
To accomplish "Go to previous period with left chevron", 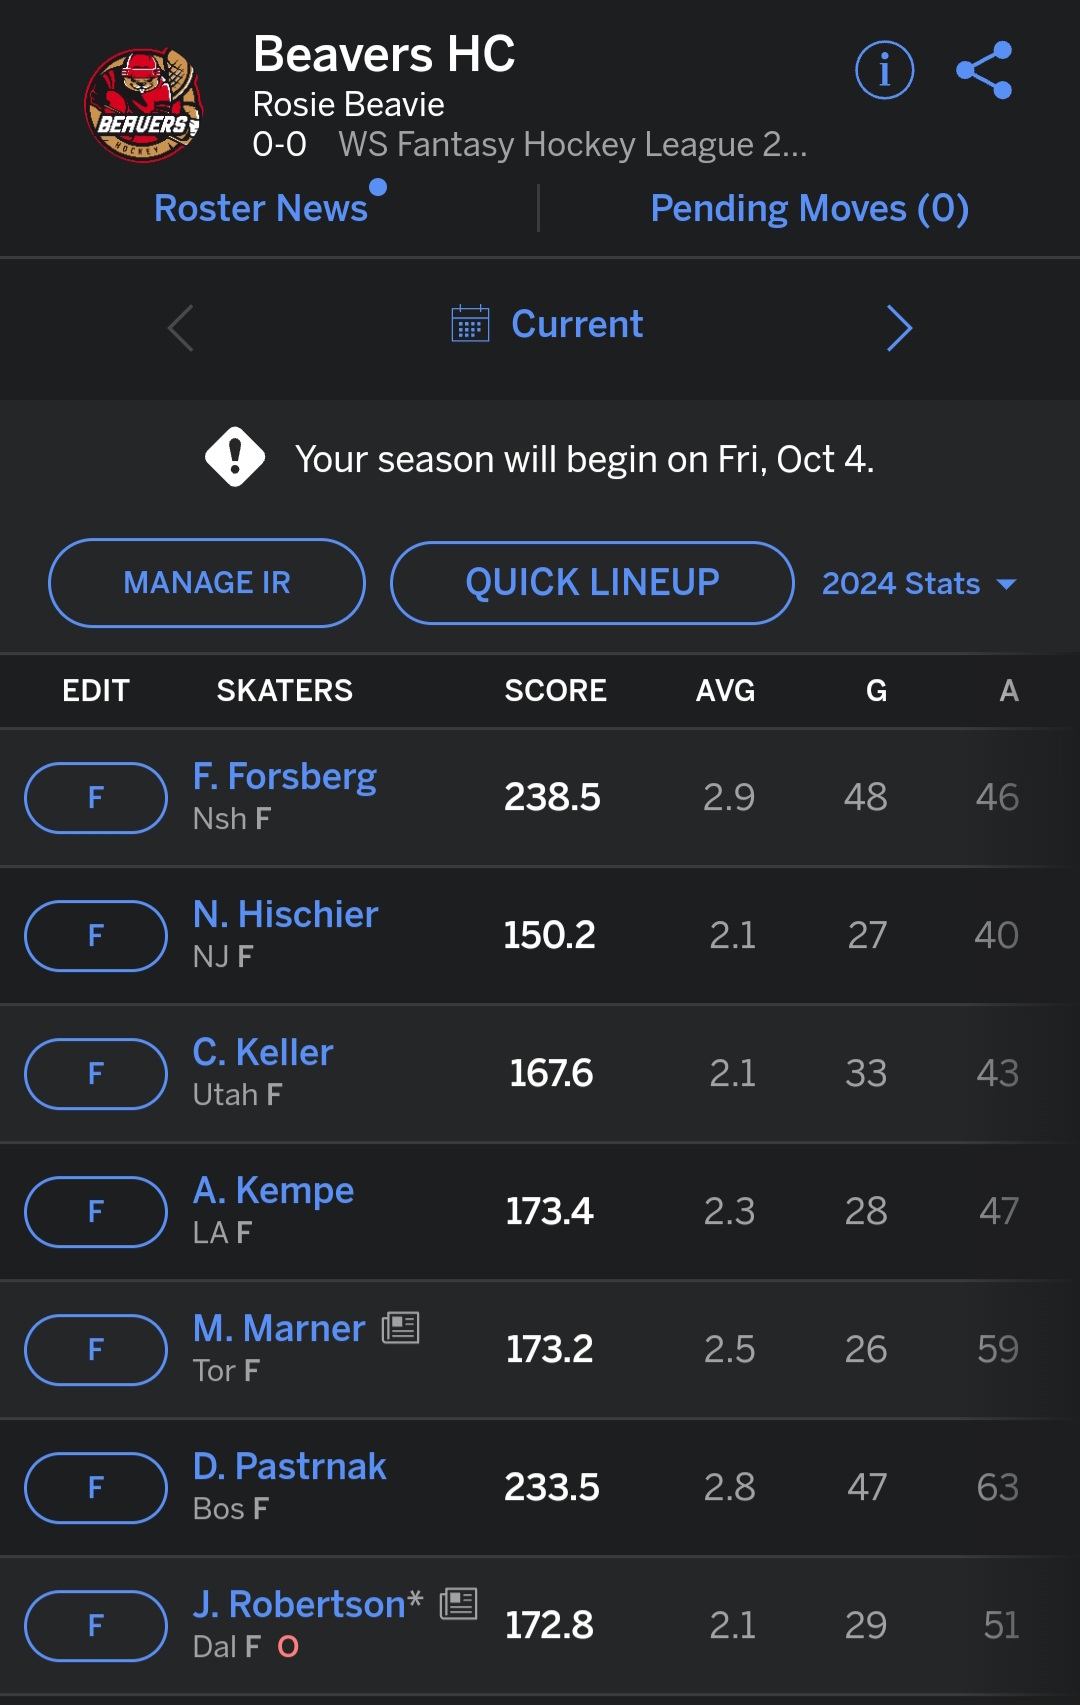I will click(x=181, y=328).
